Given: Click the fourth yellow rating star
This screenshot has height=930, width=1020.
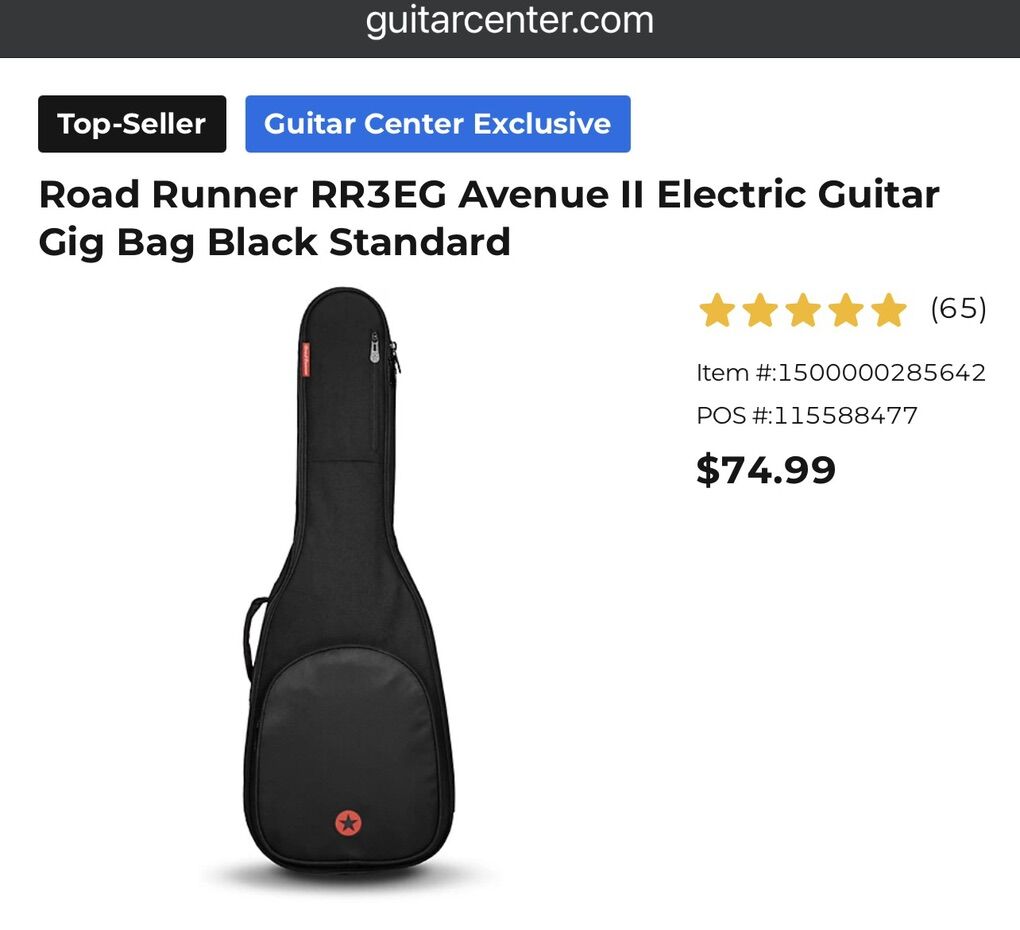Looking at the screenshot, I should pos(846,310).
